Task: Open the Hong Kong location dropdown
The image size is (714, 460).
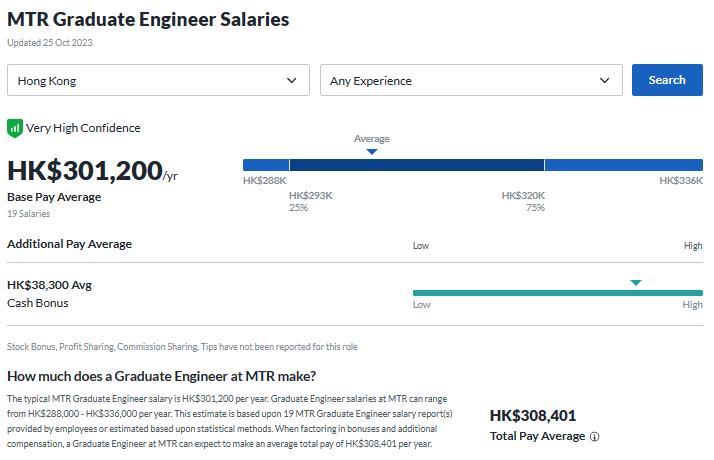Action: click(158, 80)
